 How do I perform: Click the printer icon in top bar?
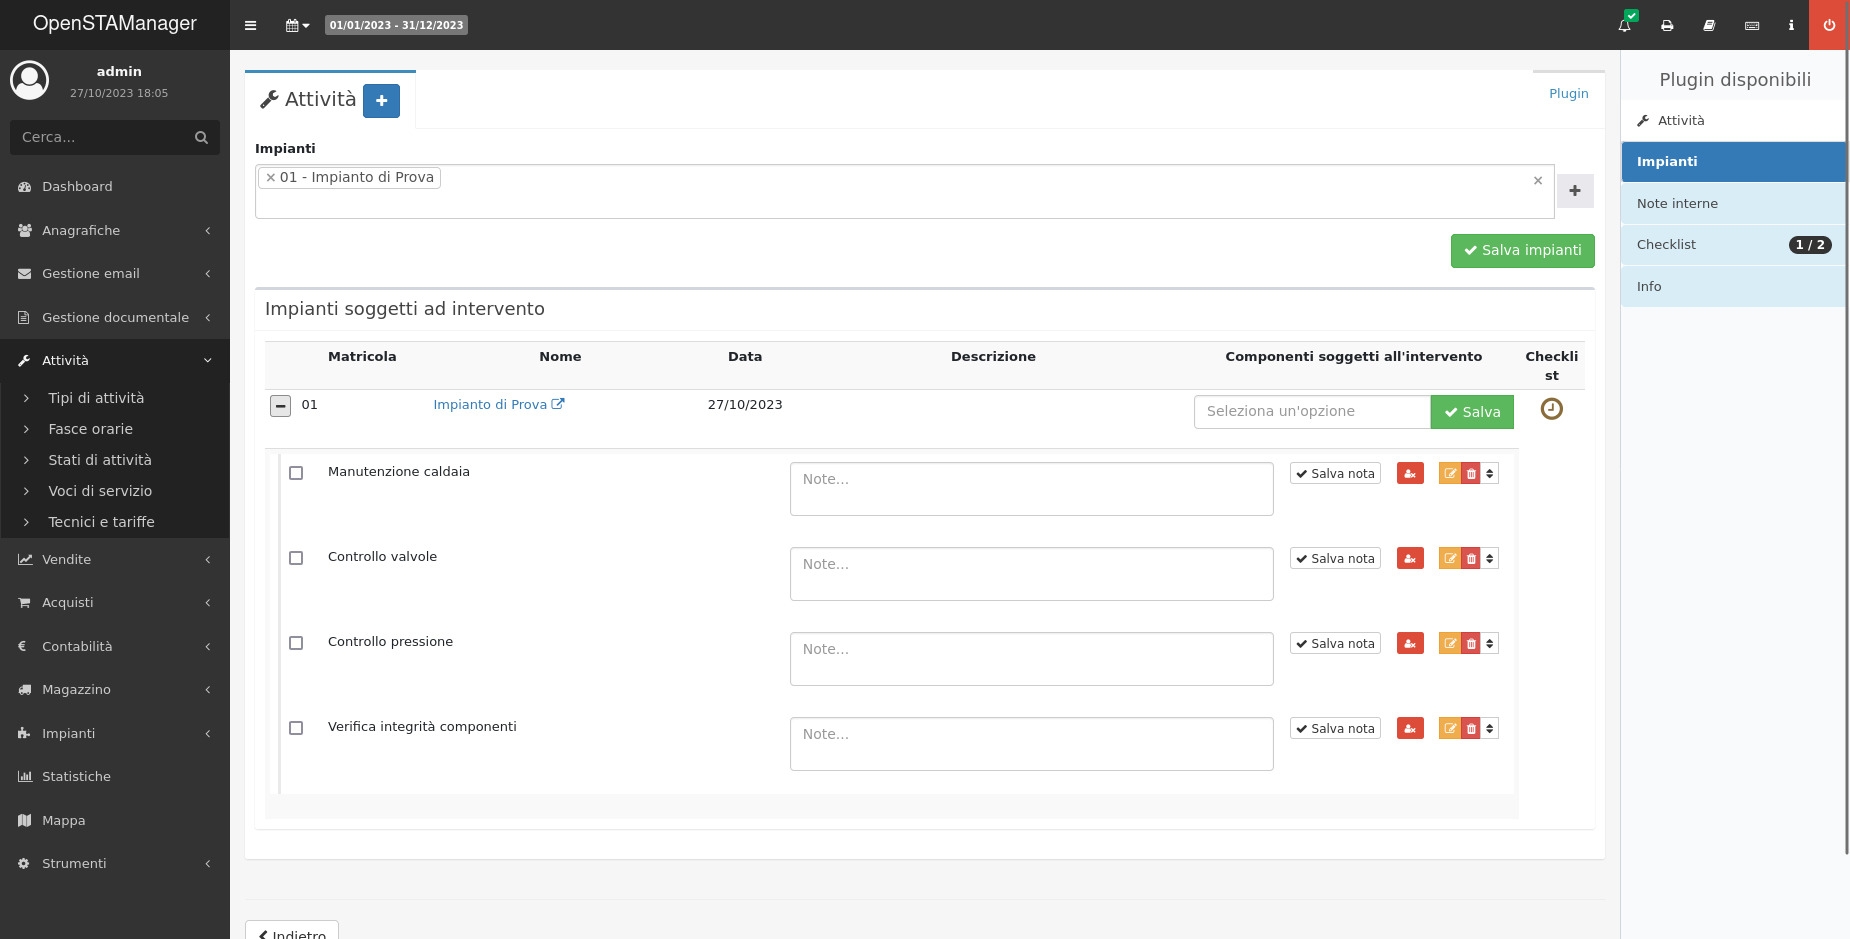1667,25
